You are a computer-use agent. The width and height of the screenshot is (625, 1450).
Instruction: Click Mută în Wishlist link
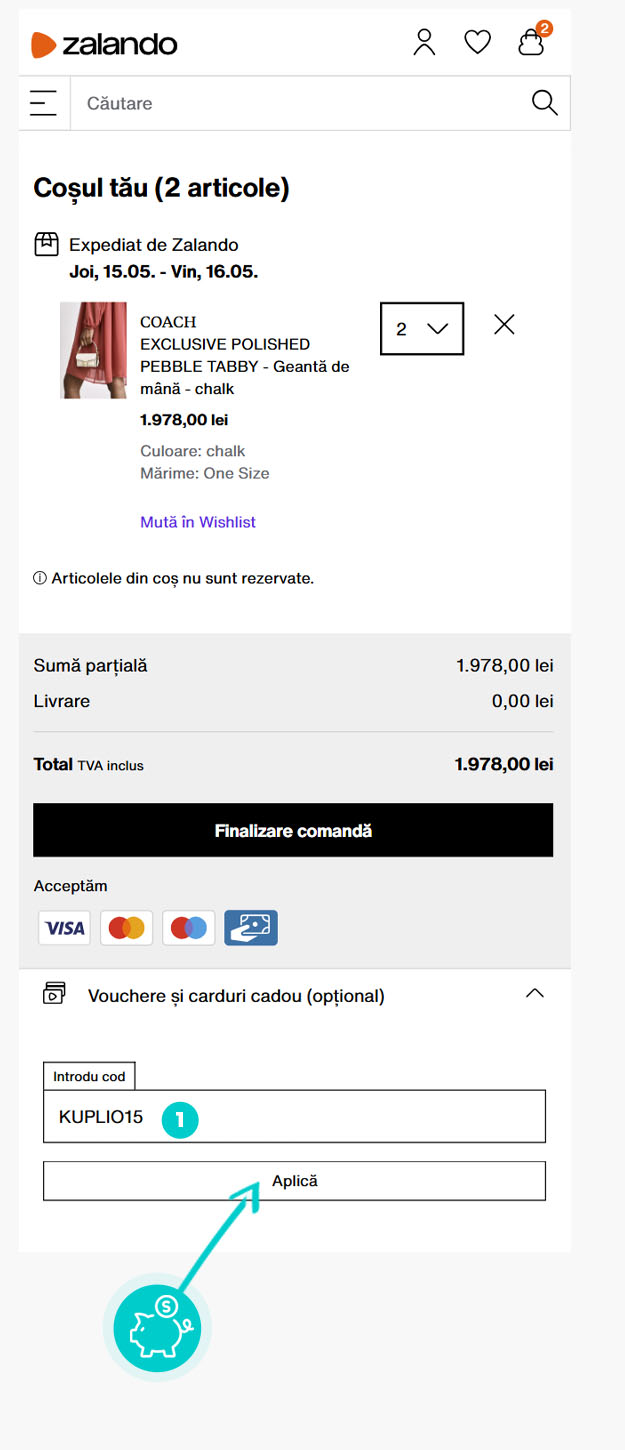tap(198, 522)
